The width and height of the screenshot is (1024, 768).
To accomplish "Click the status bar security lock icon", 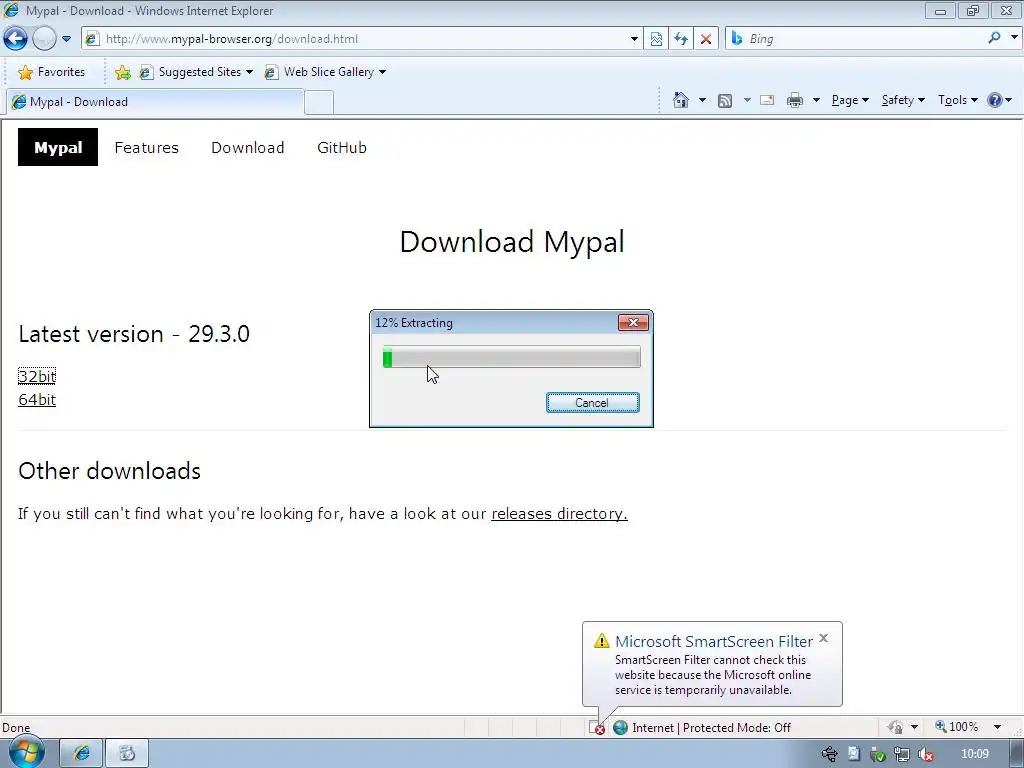I will click(x=896, y=727).
